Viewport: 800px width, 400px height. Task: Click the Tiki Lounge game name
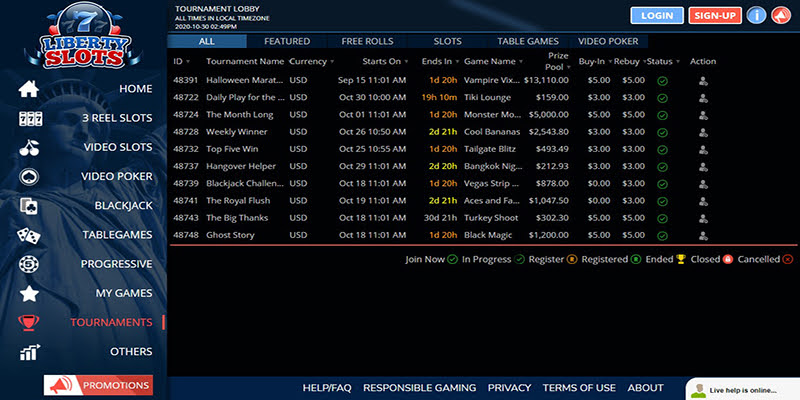coord(487,97)
